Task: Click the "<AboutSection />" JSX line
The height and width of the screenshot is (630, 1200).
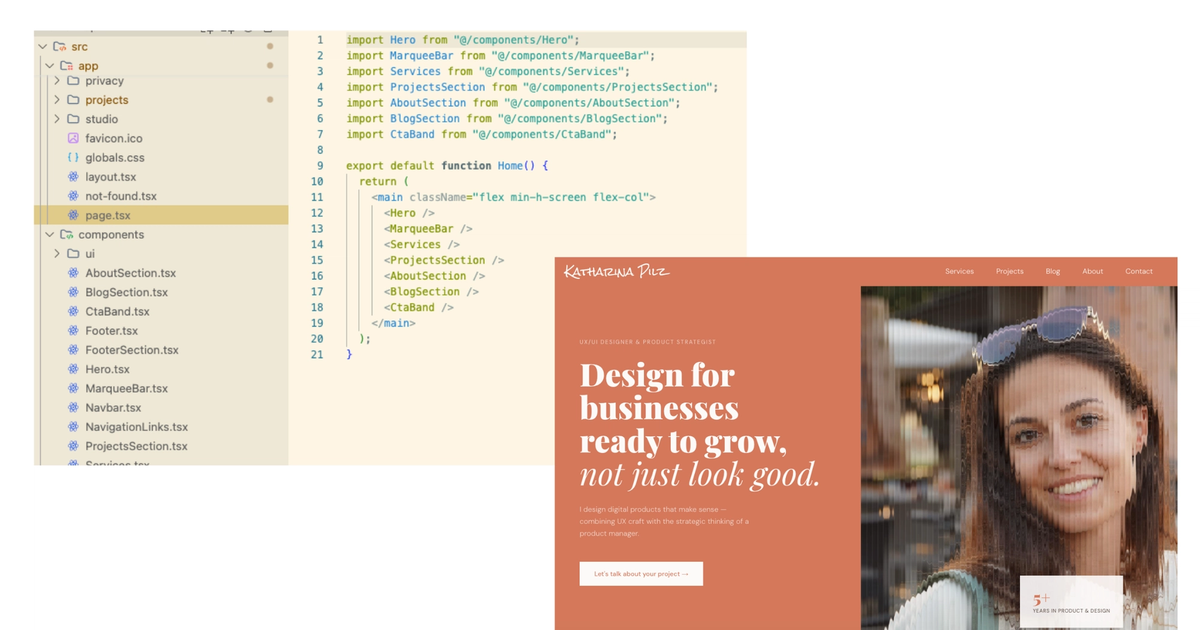Action: [x=434, y=276]
